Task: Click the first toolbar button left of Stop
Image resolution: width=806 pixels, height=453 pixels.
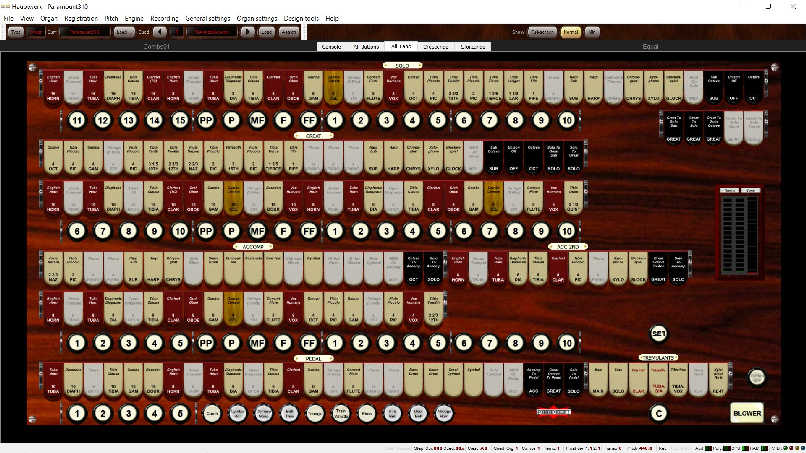Action: point(15,32)
